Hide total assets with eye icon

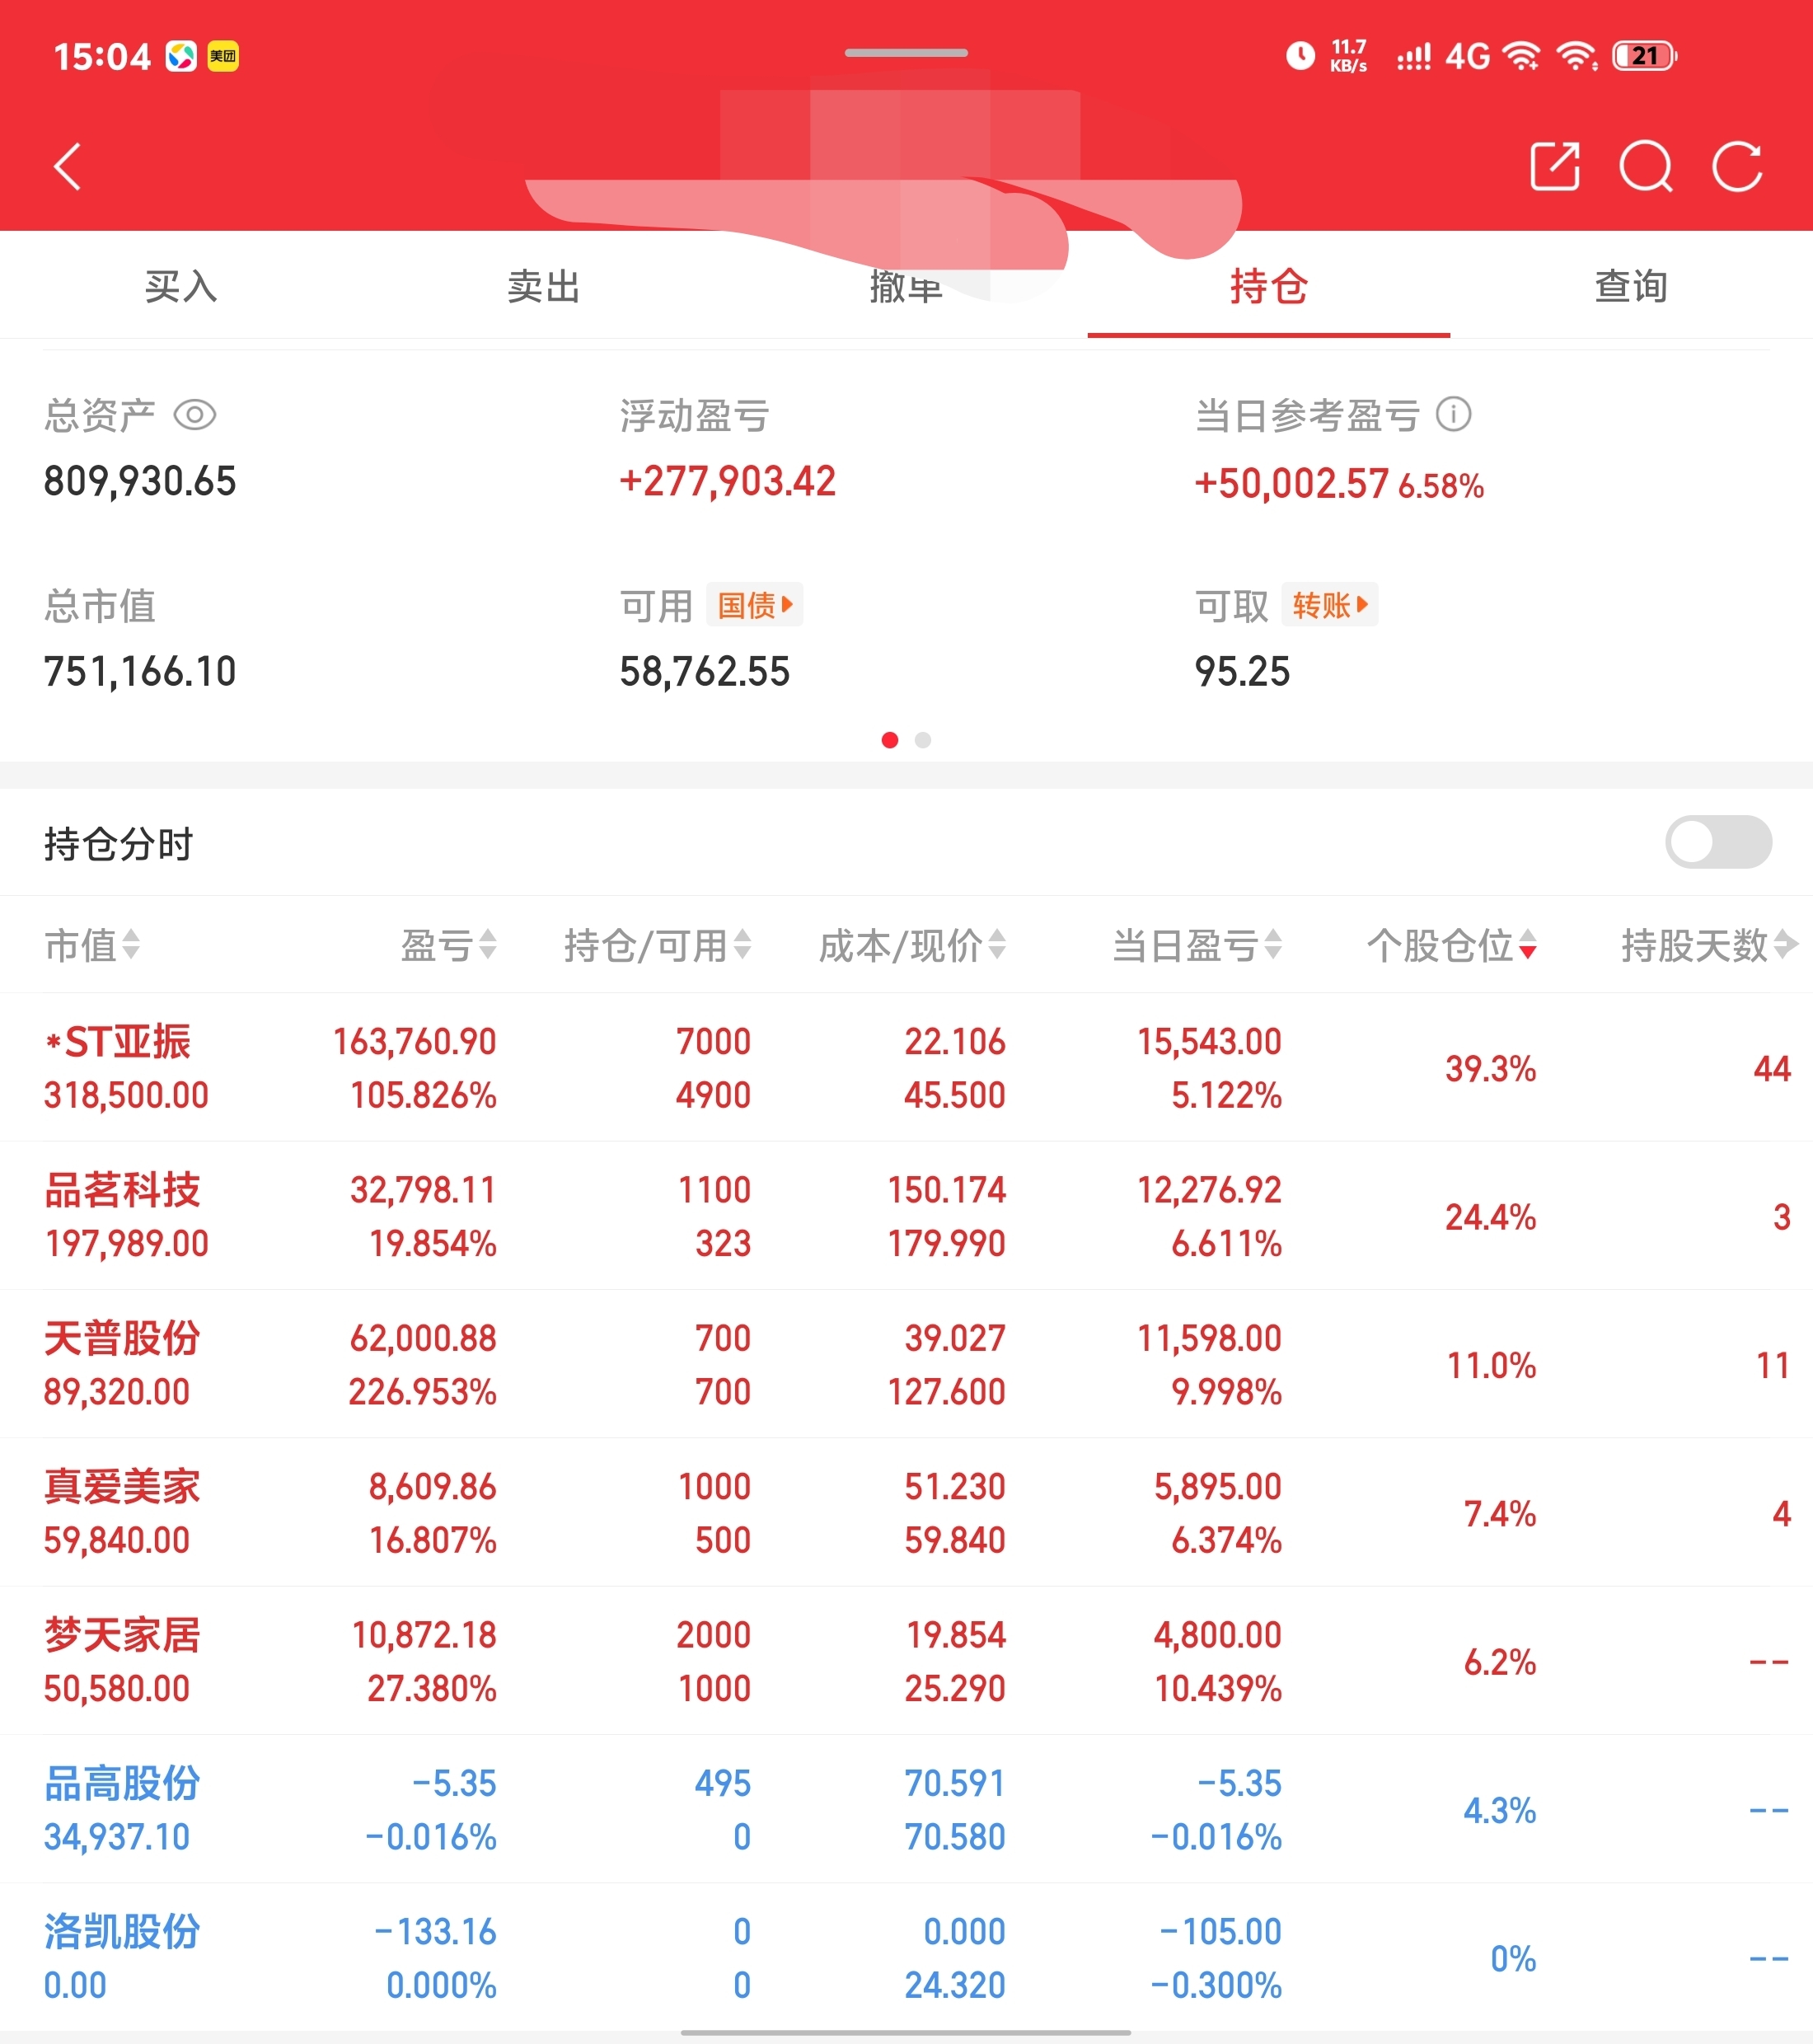click(195, 414)
